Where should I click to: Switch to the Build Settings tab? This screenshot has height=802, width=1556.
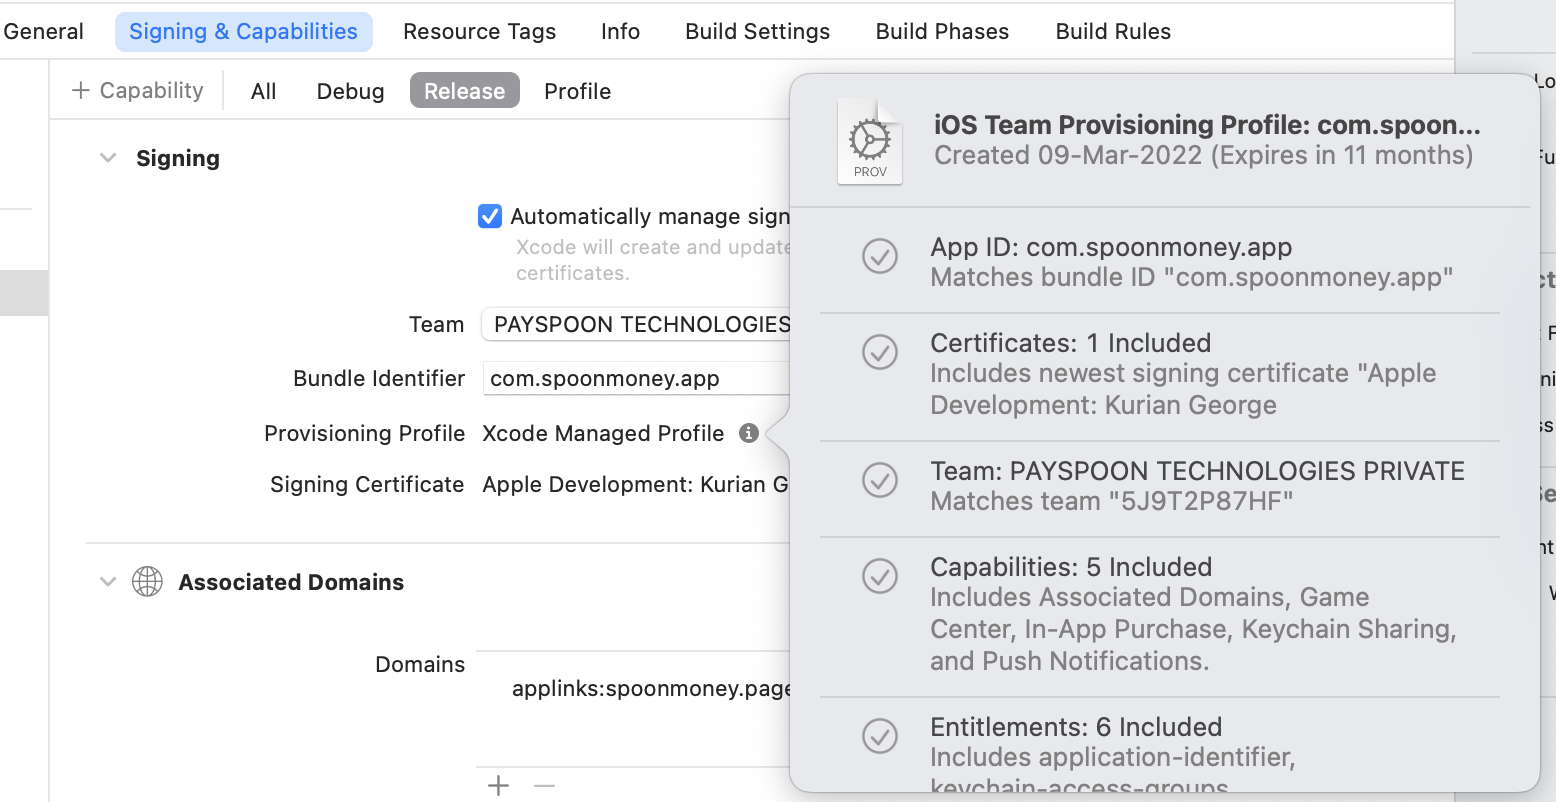pyautogui.click(x=757, y=31)
